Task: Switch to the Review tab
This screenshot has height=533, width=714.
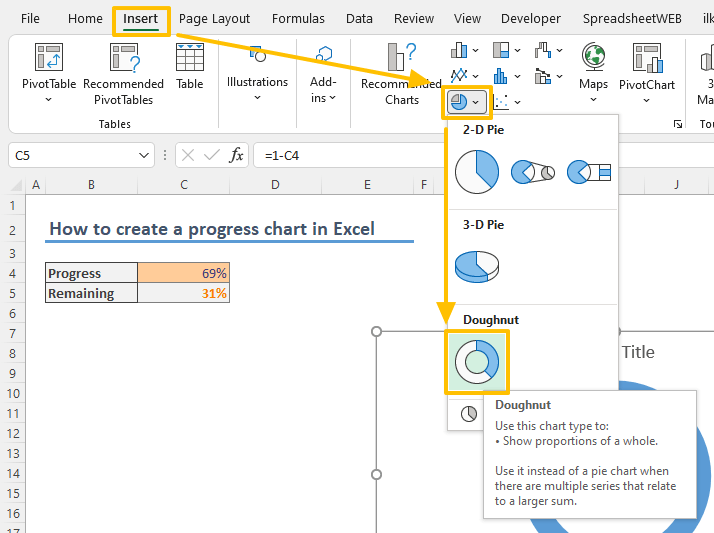Action: (414, 19)
